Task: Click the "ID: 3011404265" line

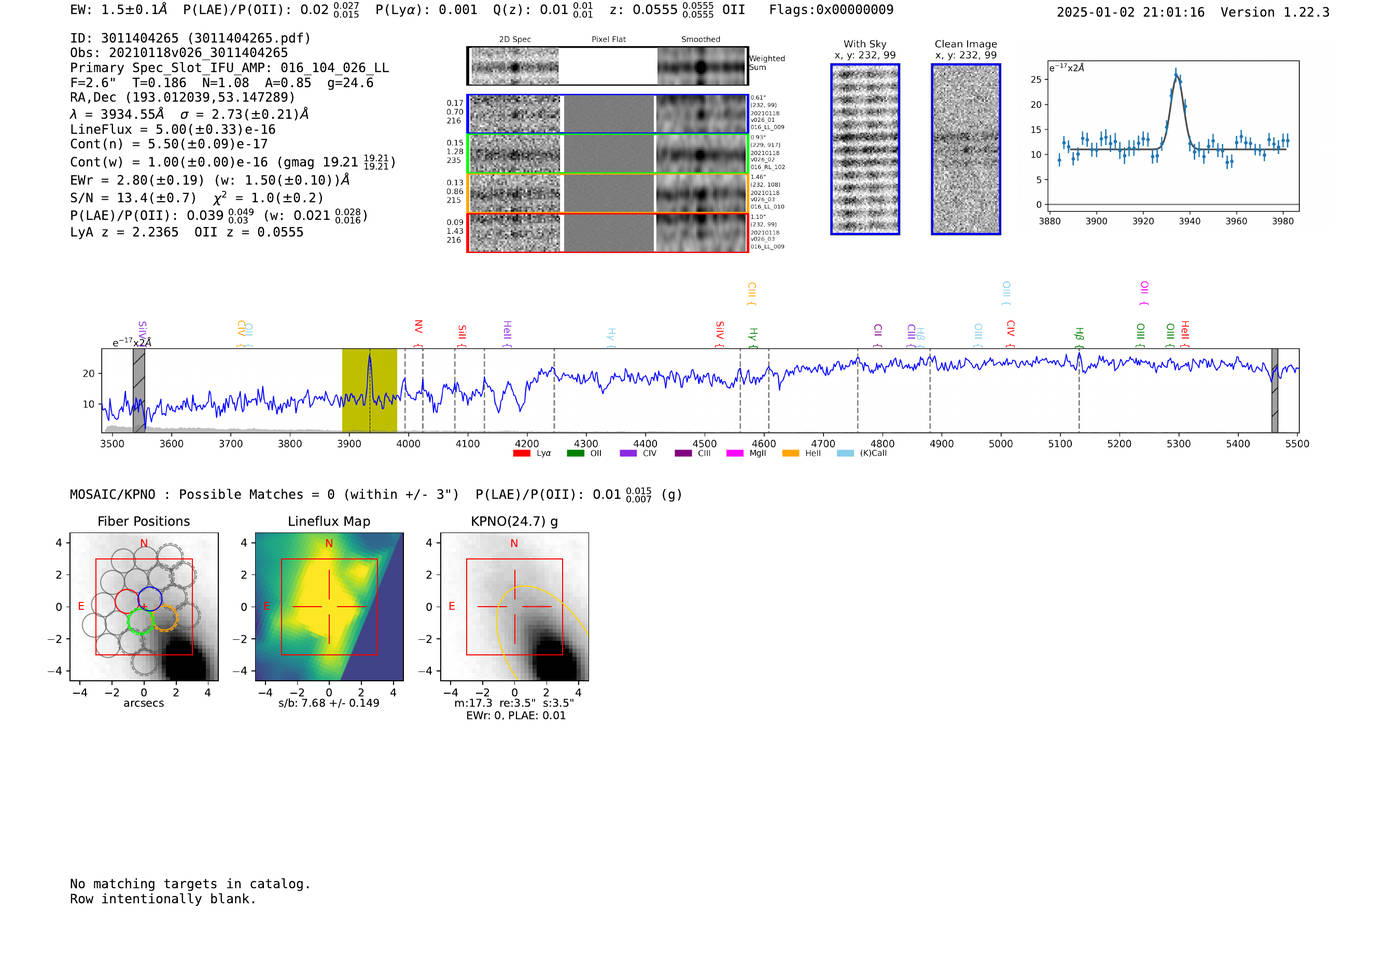Action: (190, 38)
